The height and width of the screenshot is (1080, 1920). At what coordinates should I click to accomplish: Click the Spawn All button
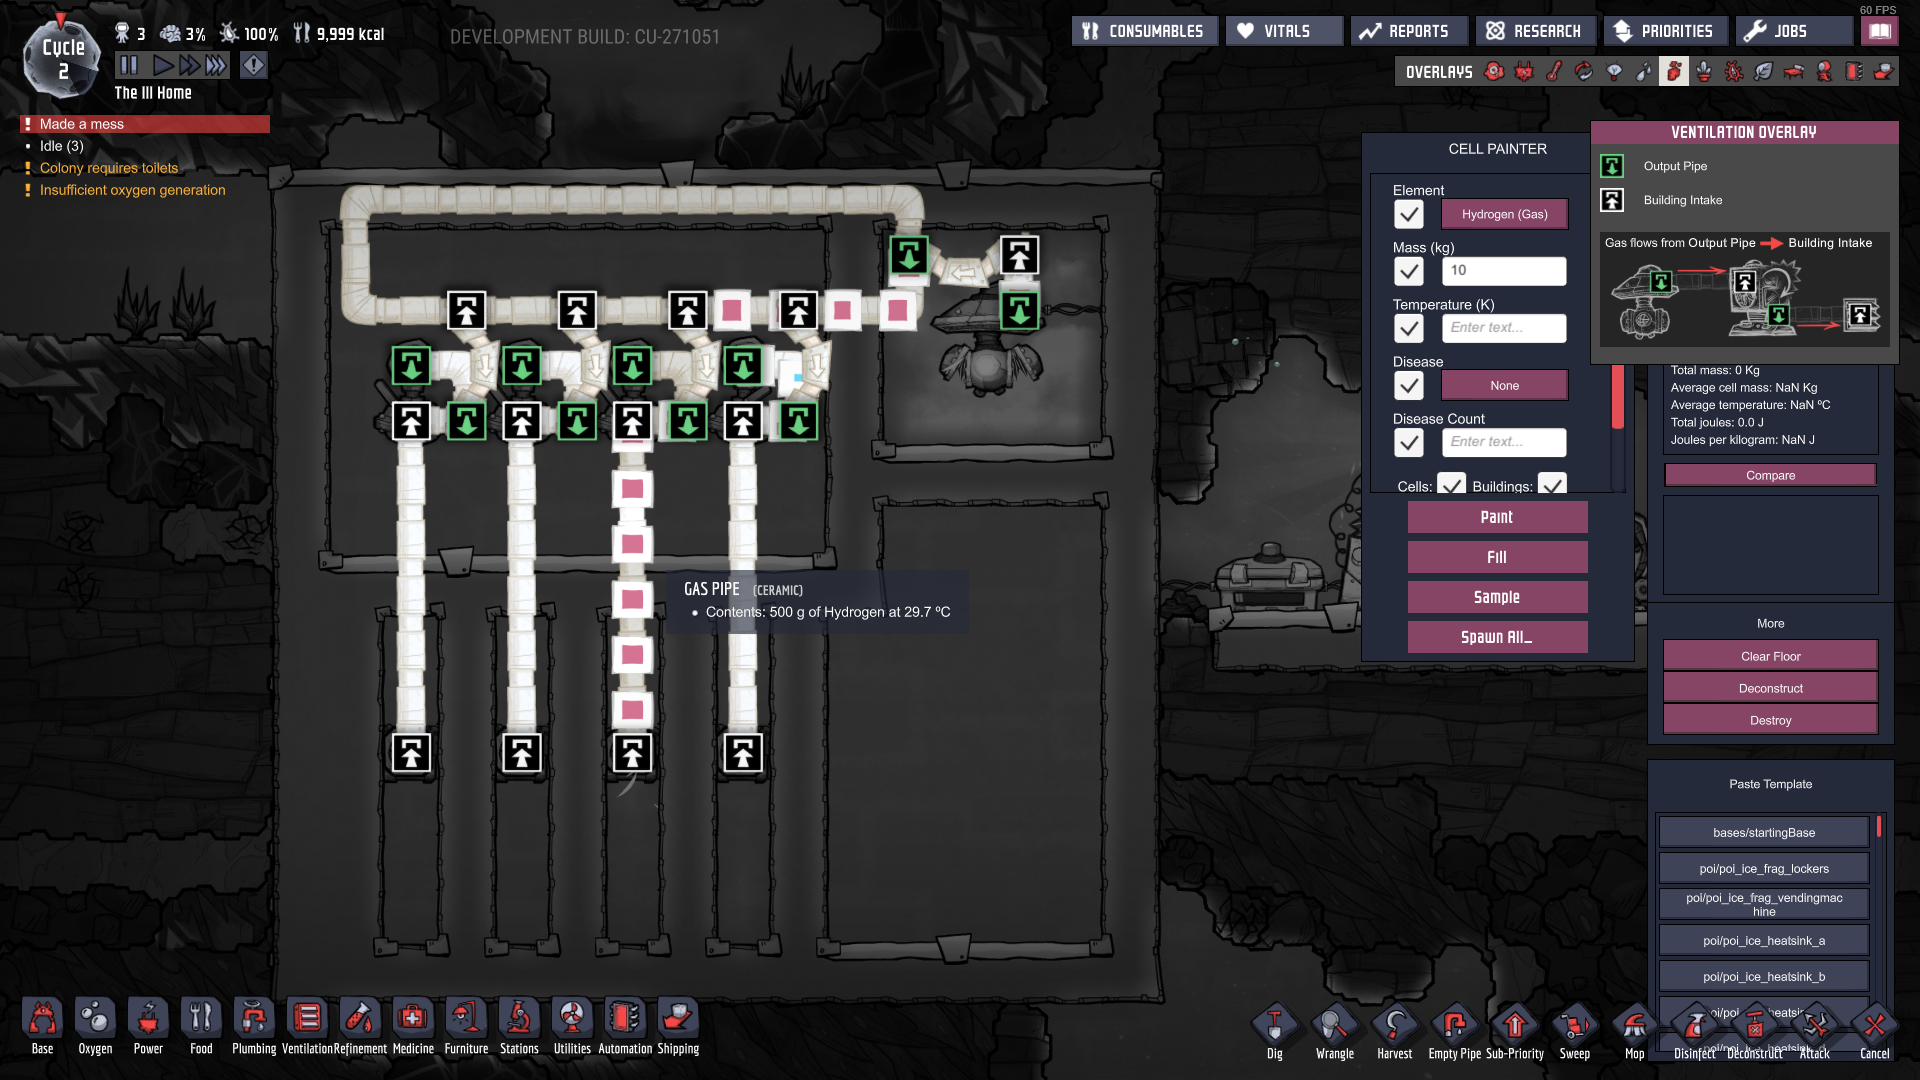coord(1496,637)
